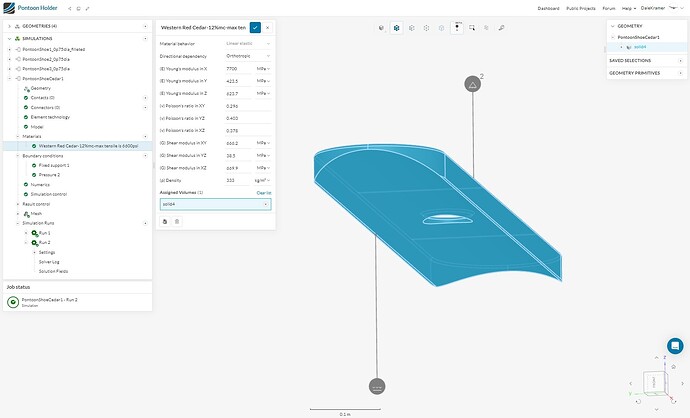Roll view clockwise using the cube's lower-right rotate icon
This screenshot has height=418, width=690.
[674, 401]
